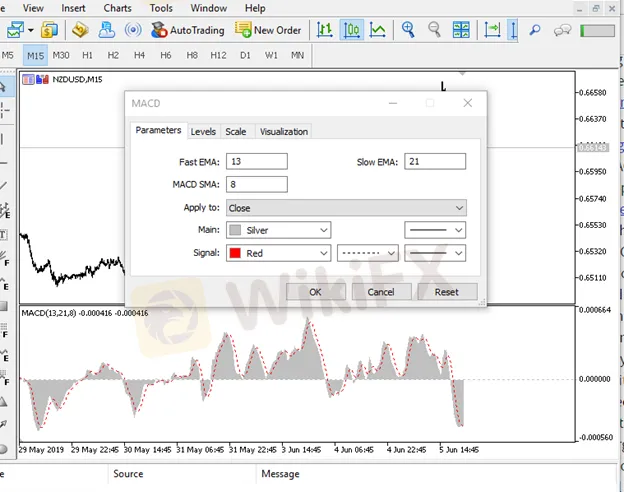This screenshot has width=624, height=492.
Task: Select the H1 timeframe button
Action: 88,55
